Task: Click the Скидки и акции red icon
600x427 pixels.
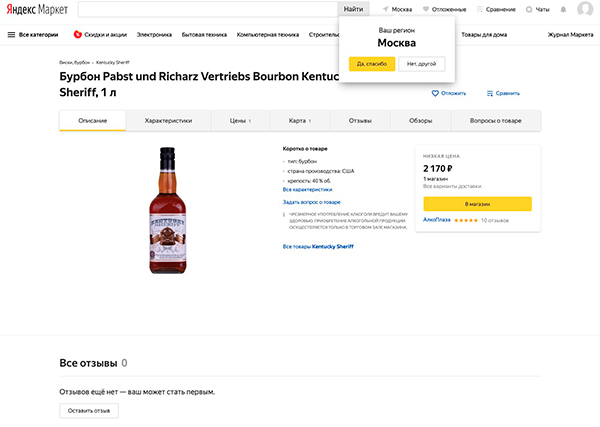Action: (78, 34)
